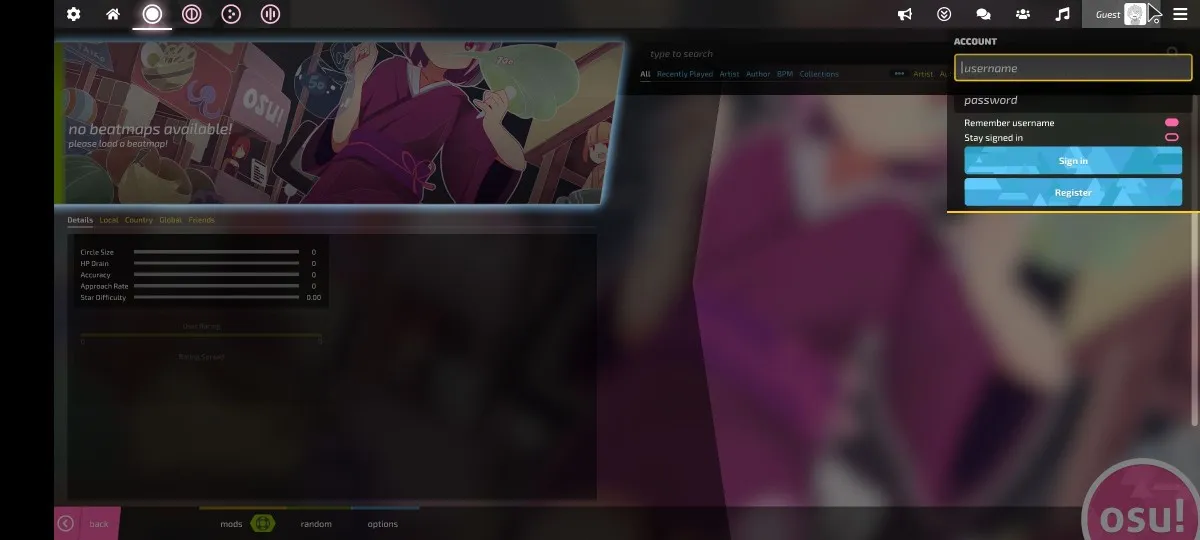Open the chat overlay icon
The image size is (1200, 540).
click(x=983, y=14)
